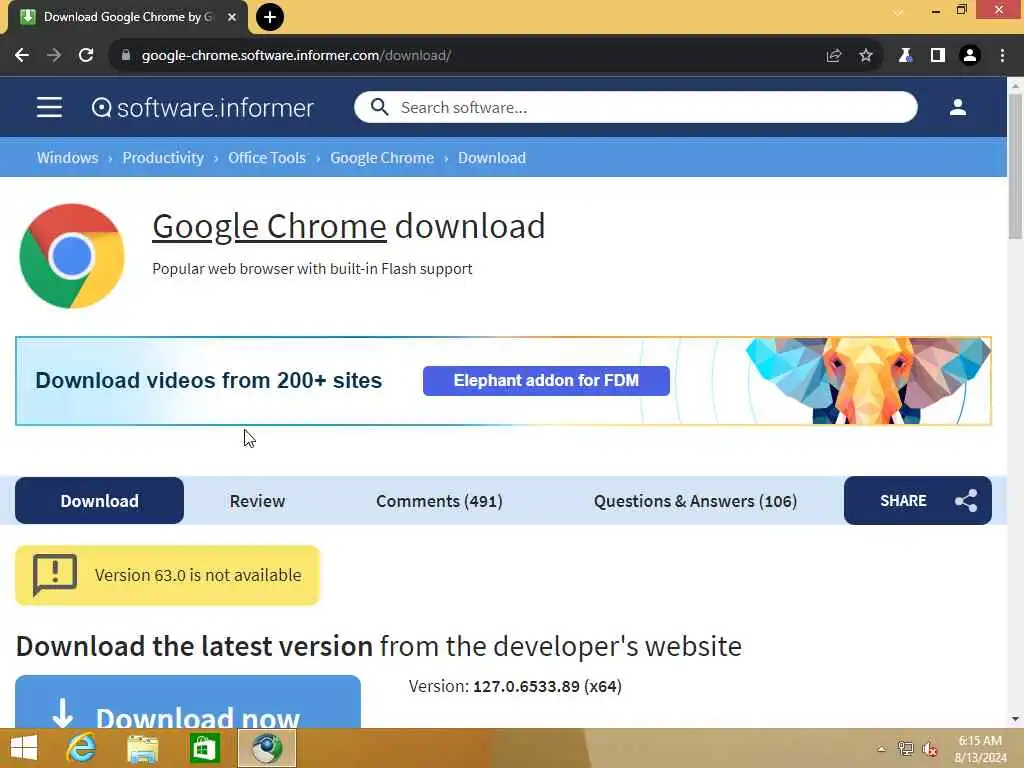This screenshot has width=1024, height=768.
Task: Go back using the browser back arrow
Action: coord(22,56)
